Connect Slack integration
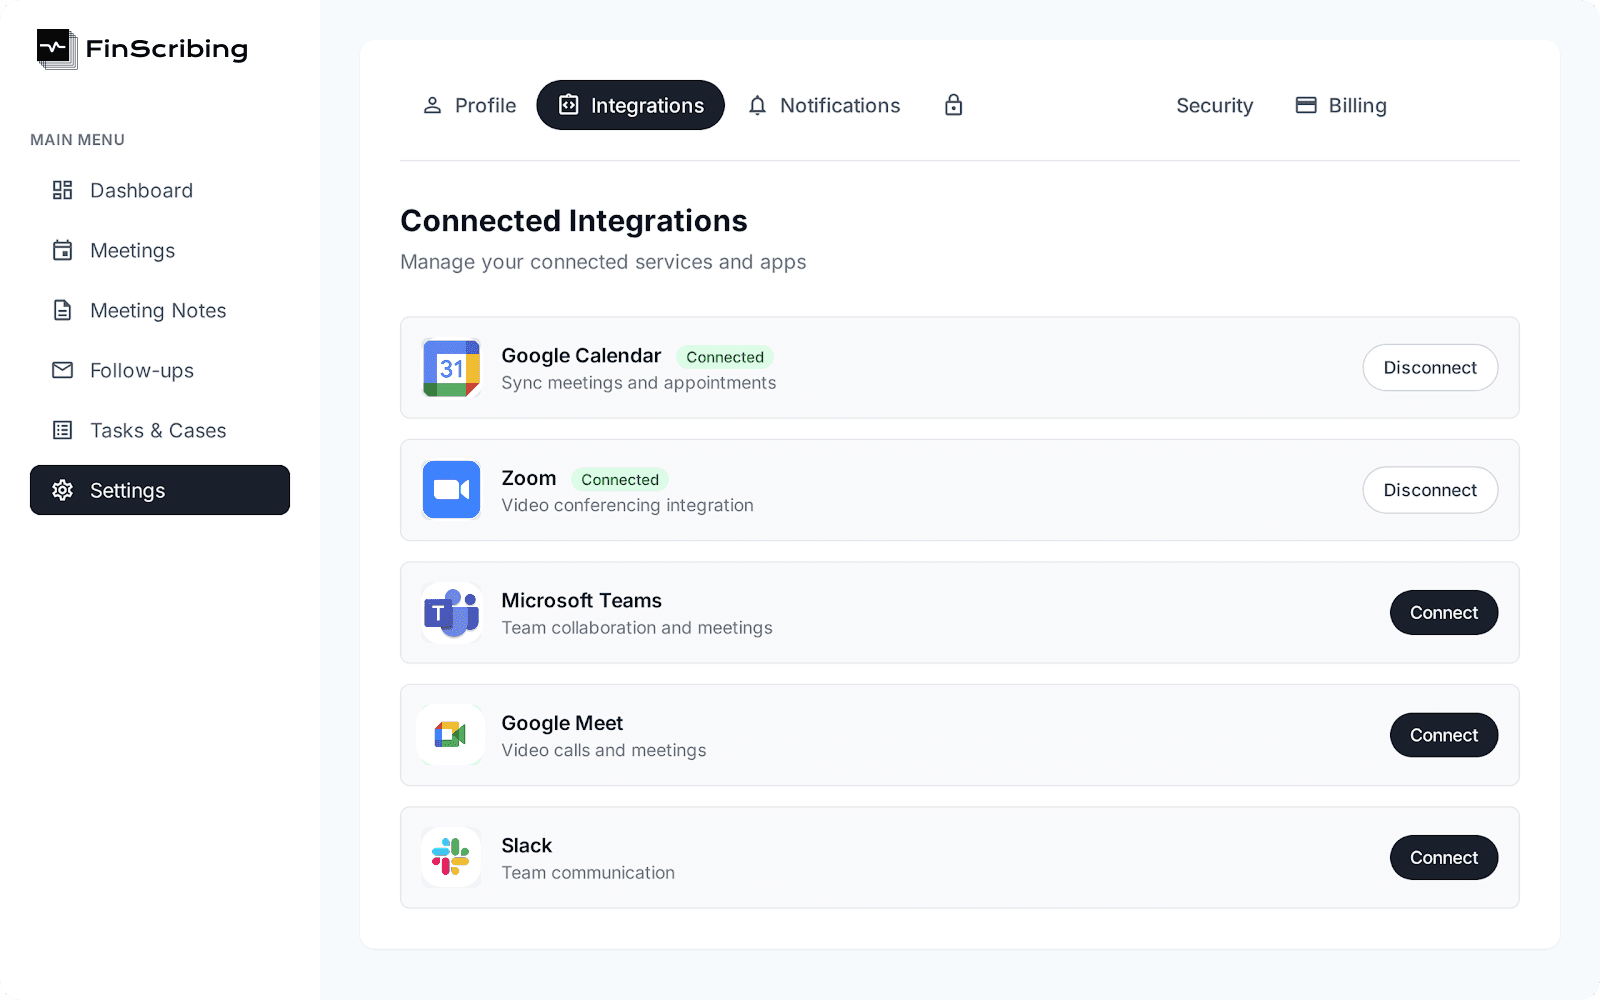 (x=1444, y=858)
